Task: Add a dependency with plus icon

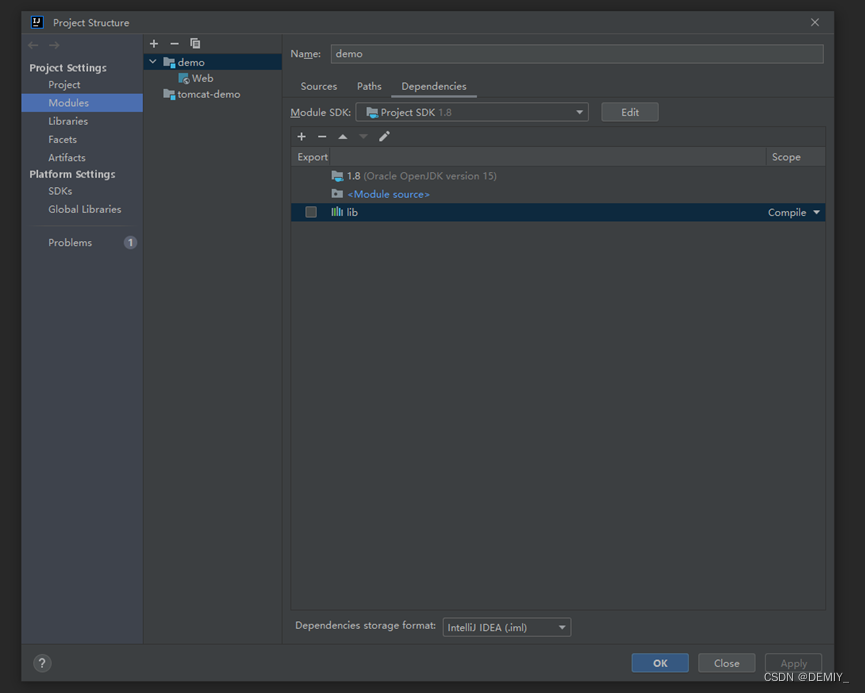Action: click(x=301, y=136)
